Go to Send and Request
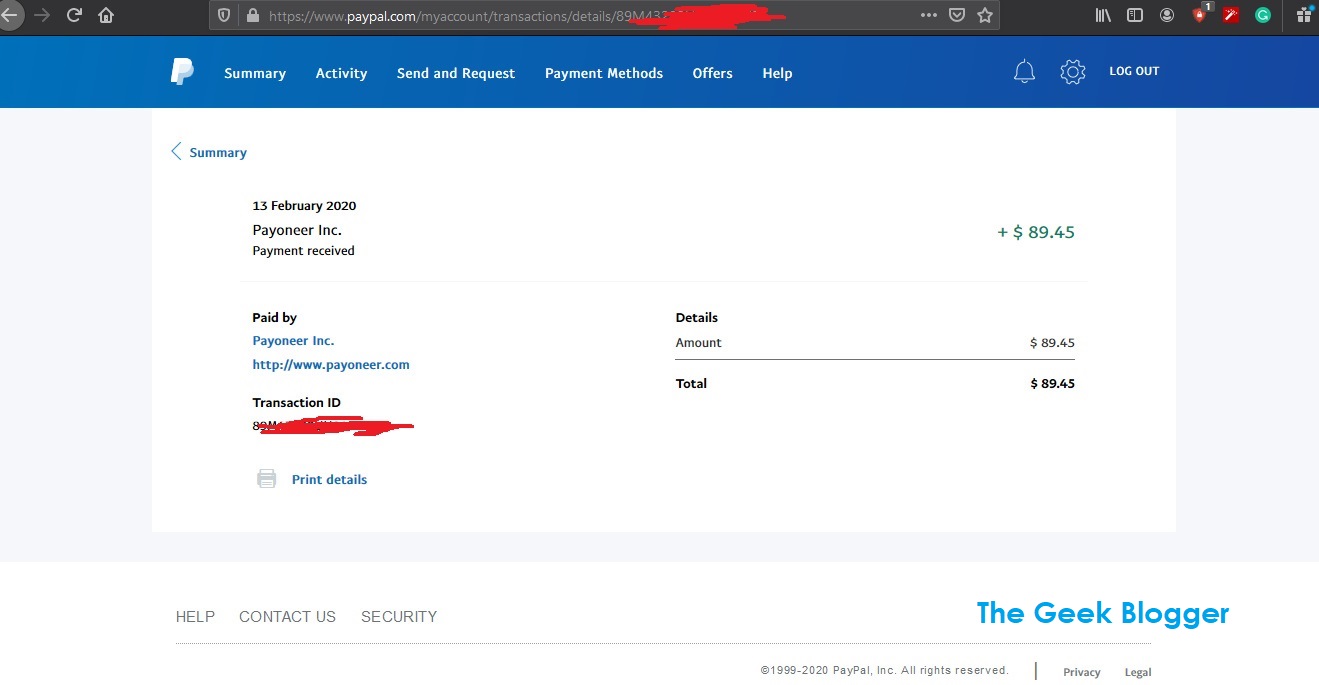1319x685 pixels. 456,73
